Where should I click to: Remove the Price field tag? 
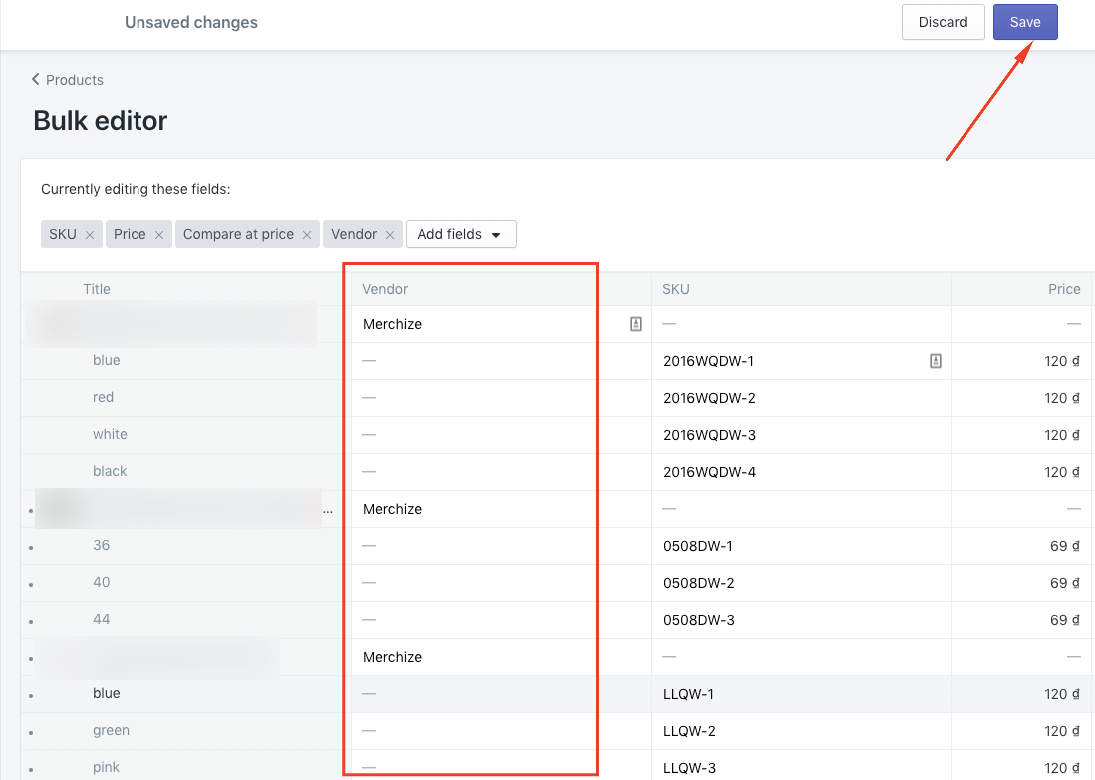[159, 235]
